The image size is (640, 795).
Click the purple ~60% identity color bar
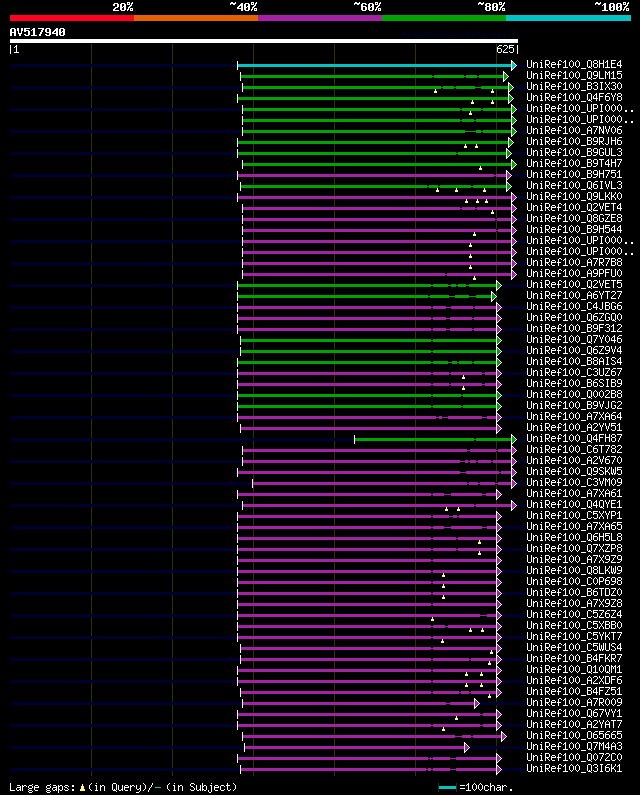point(320,18)
